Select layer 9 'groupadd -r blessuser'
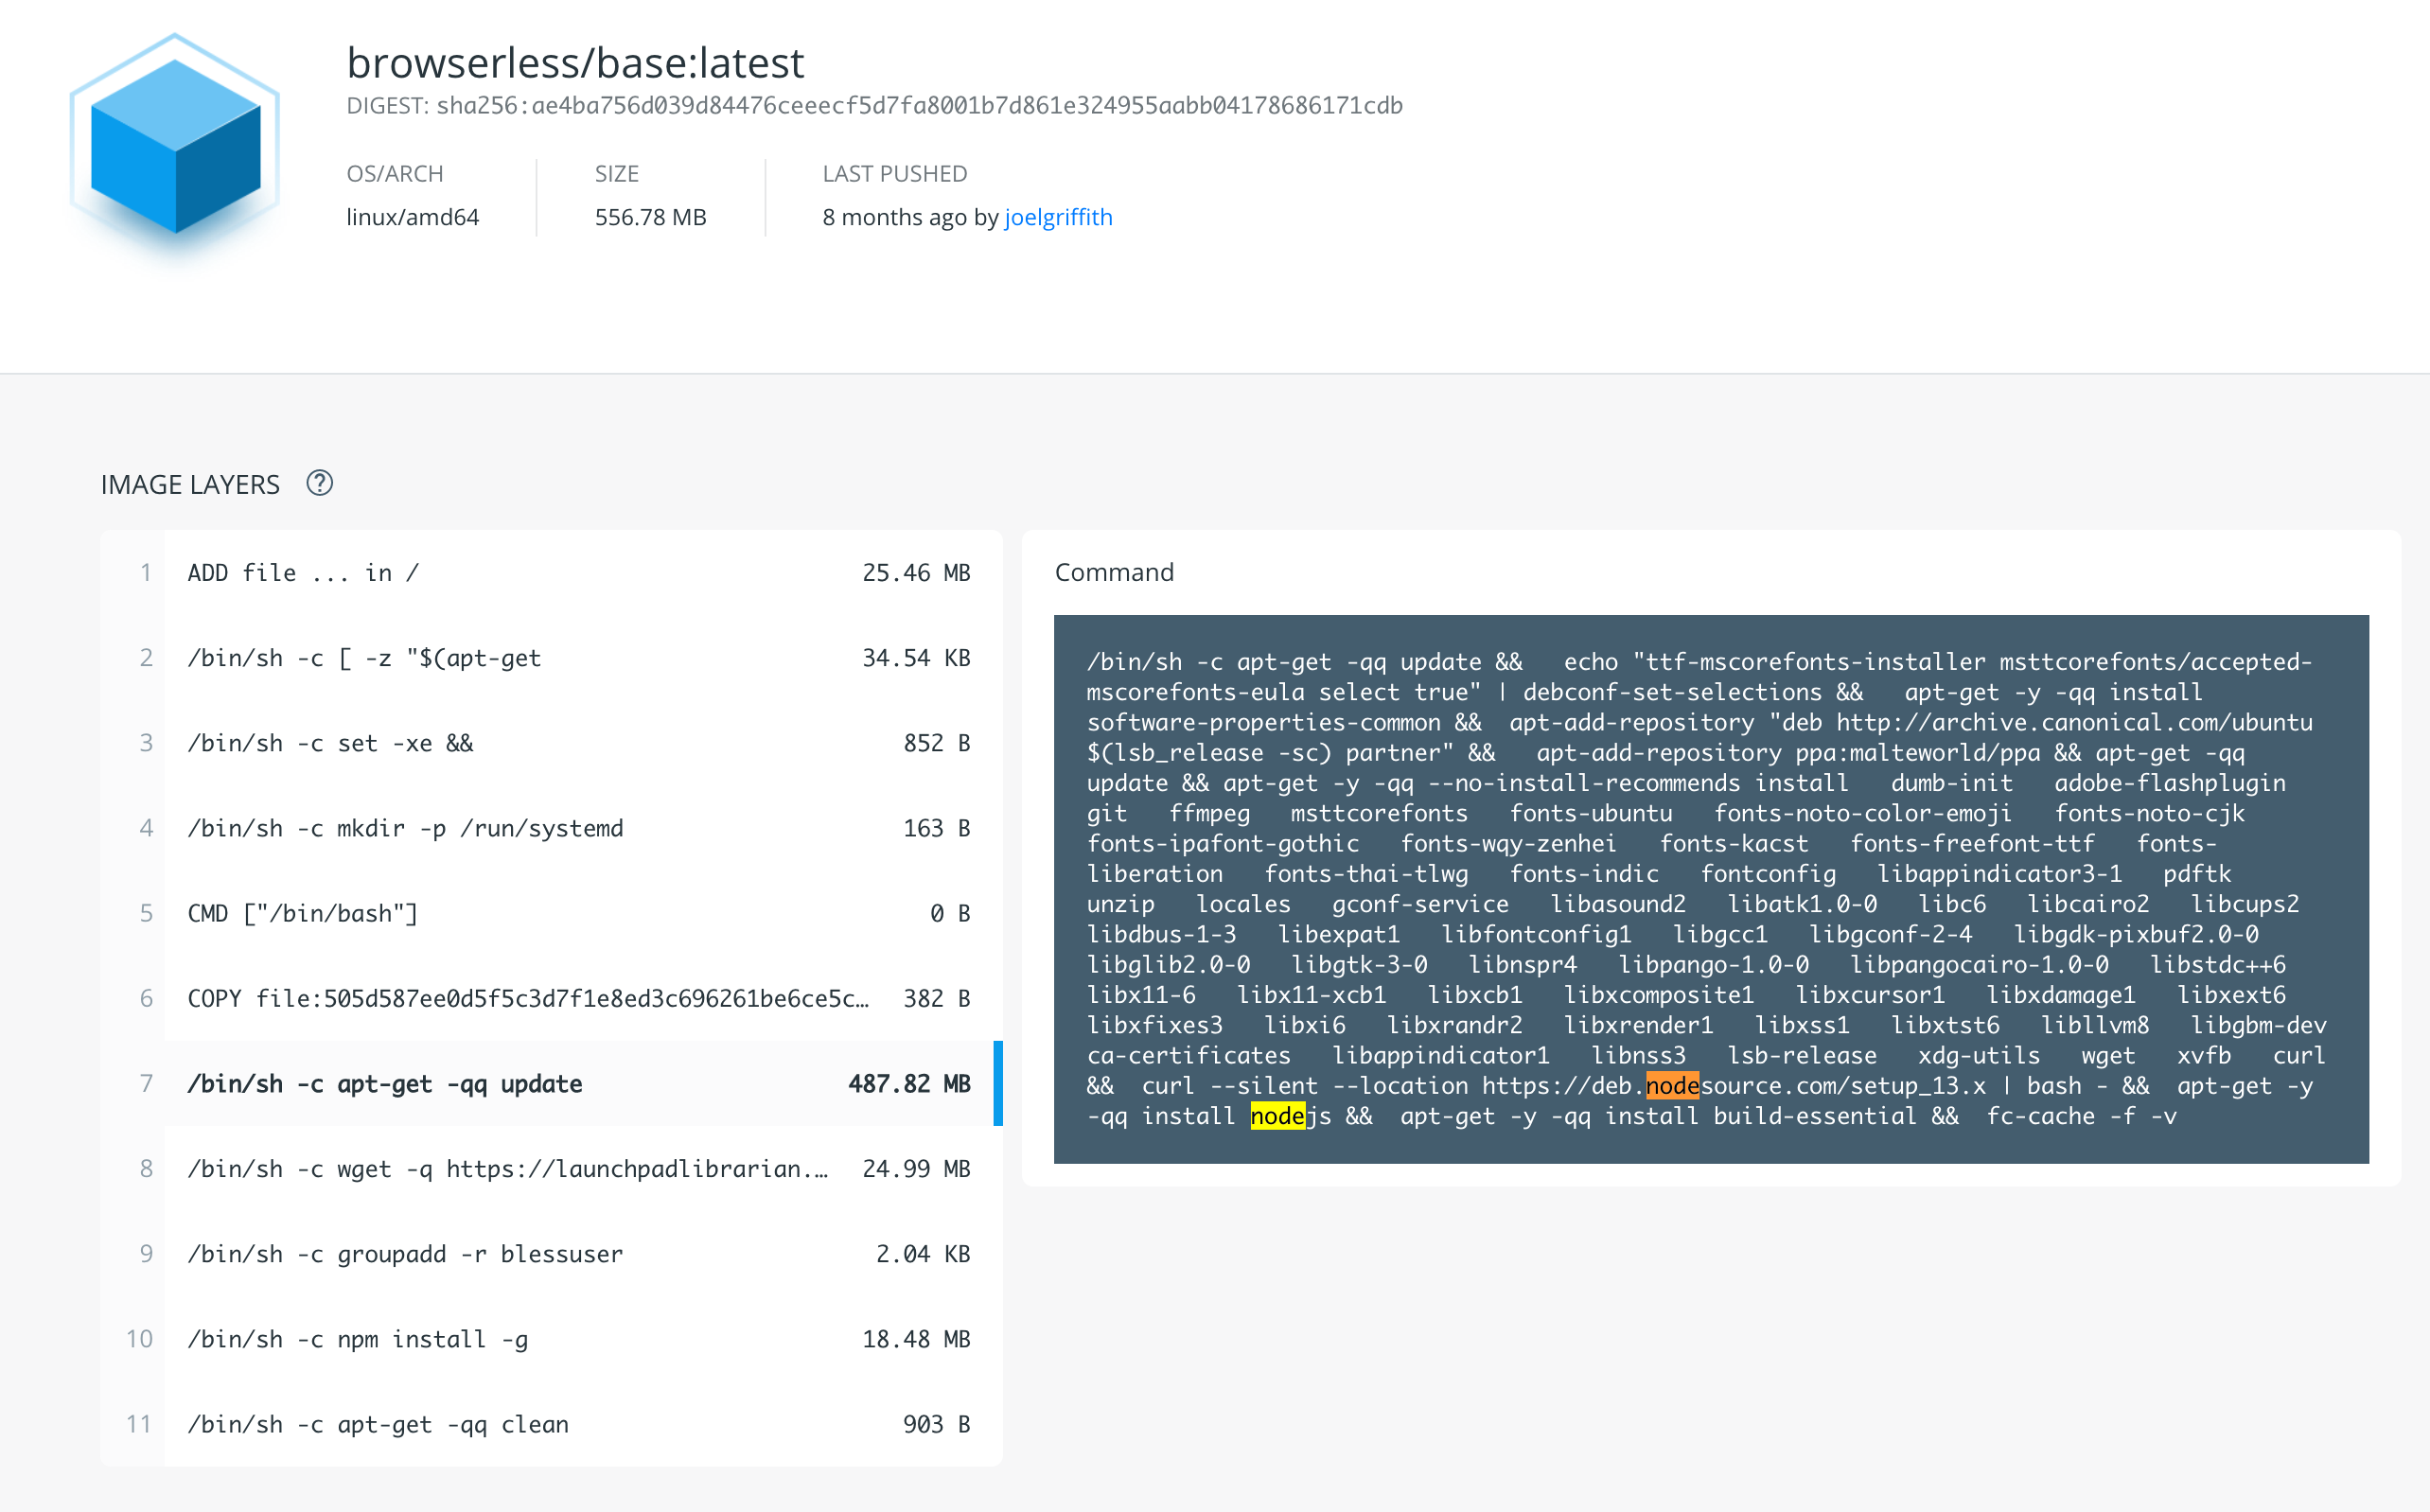Viewport: 2430px width, 1512px height. click(550, 1253)
